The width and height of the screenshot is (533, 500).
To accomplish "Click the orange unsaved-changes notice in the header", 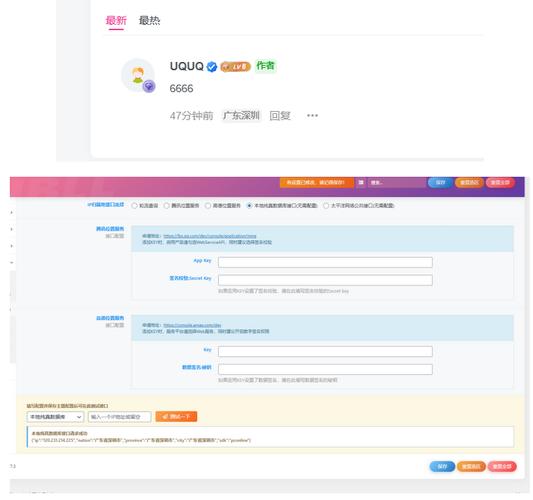I will pyautogui.click(x=317, y=183).
